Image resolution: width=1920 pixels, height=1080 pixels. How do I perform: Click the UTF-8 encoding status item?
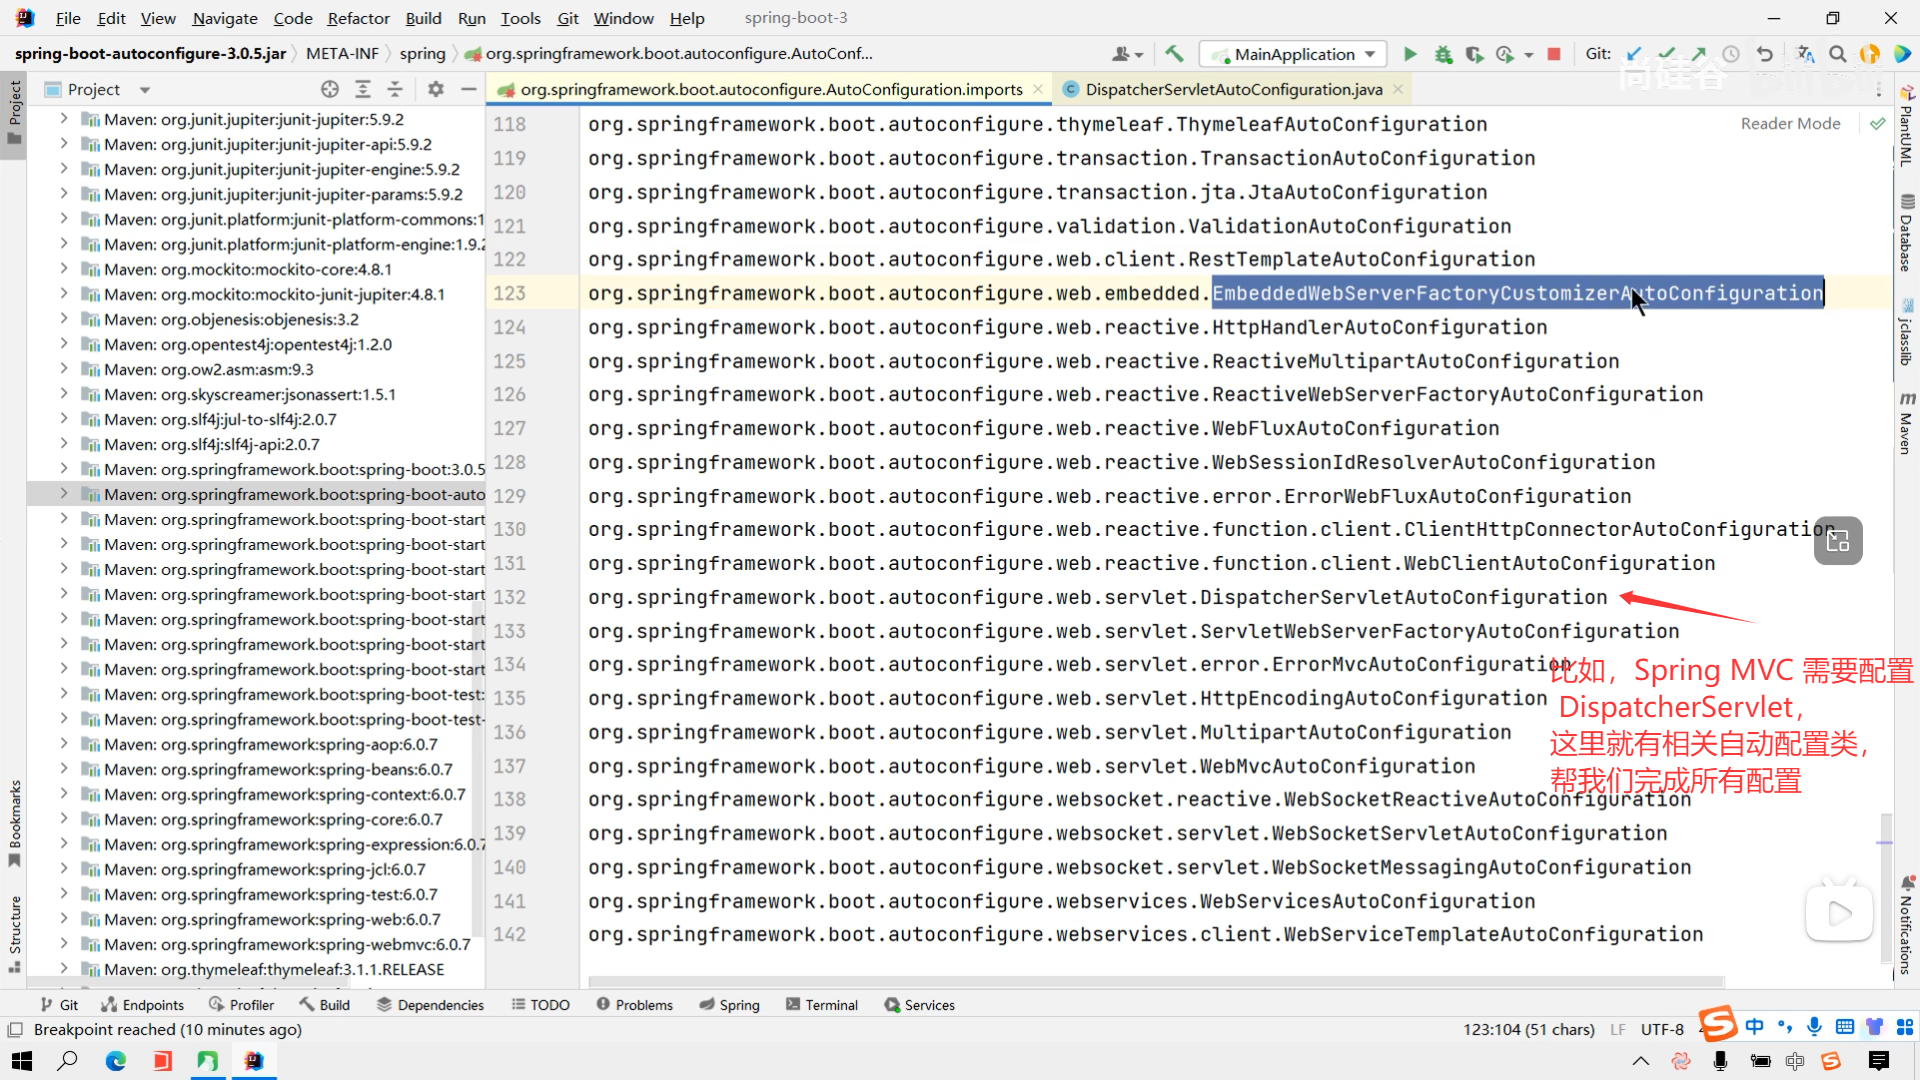pyautogui.click(x=1662, y=1029)
